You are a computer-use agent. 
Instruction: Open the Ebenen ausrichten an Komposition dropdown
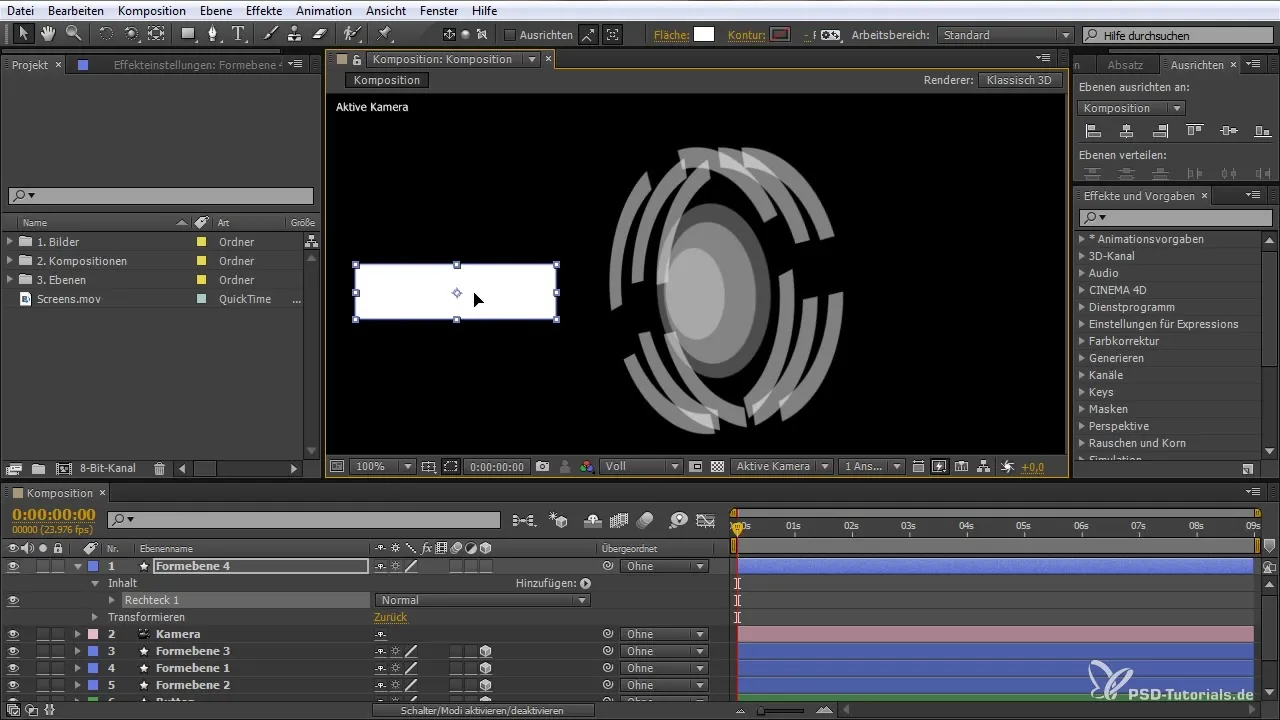point(1132,108)
